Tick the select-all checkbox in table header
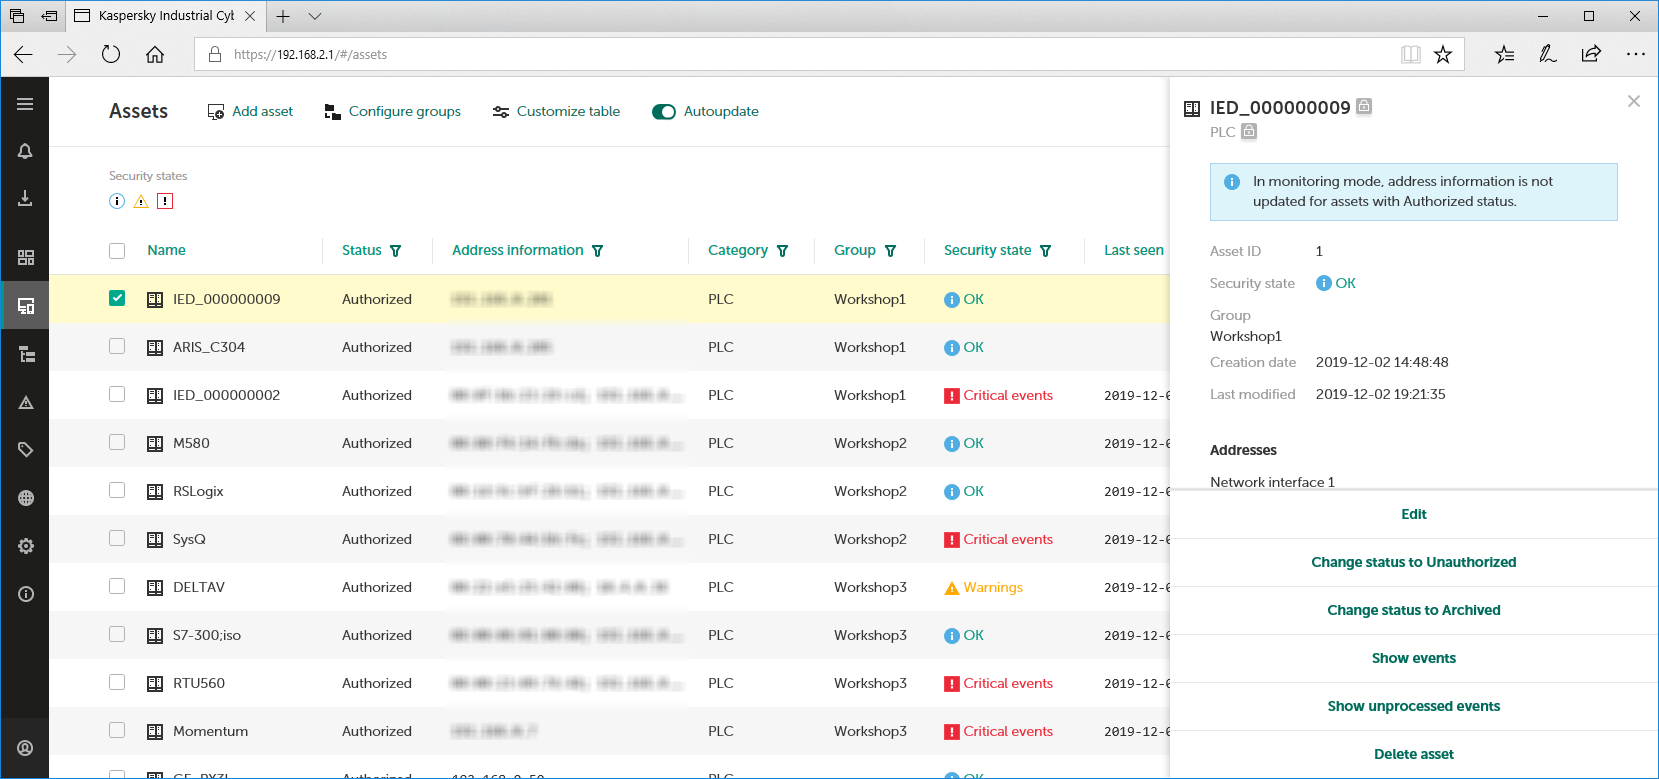1659x779 pixels. pos(117,251)
